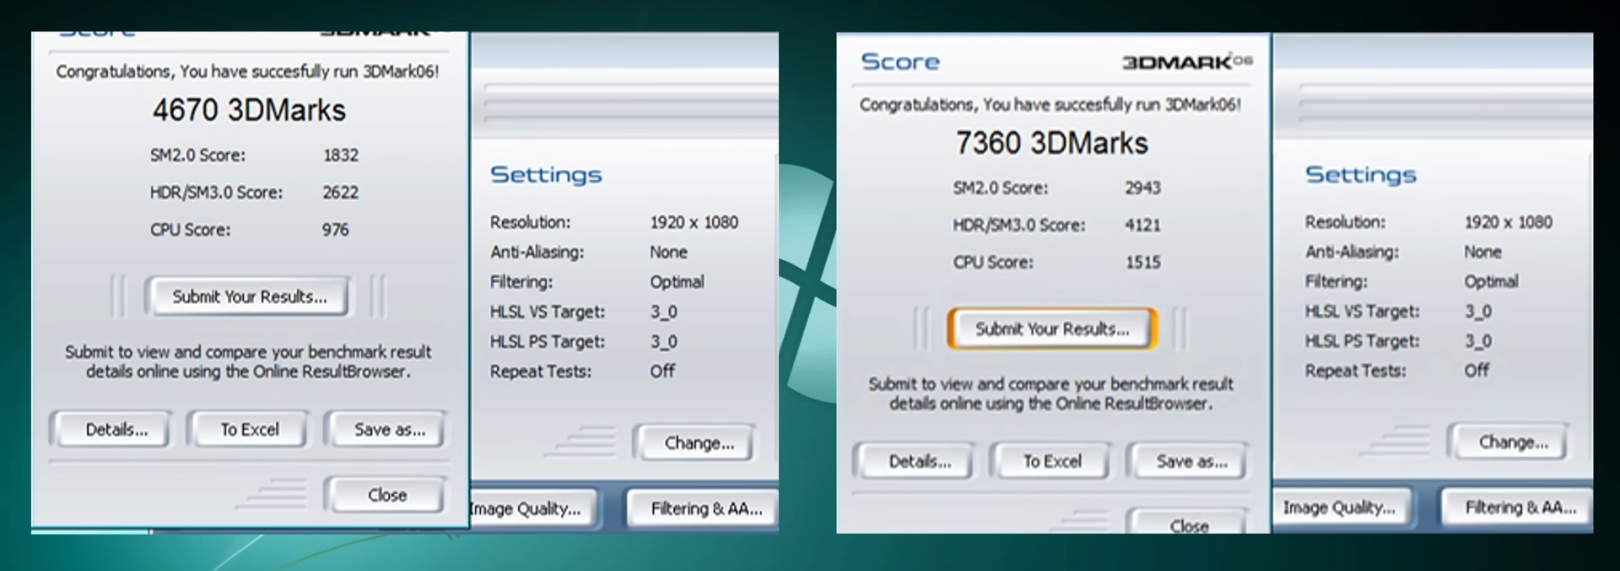
Task: Open Filtering & AA in the left window
Action: pos(704,509)
